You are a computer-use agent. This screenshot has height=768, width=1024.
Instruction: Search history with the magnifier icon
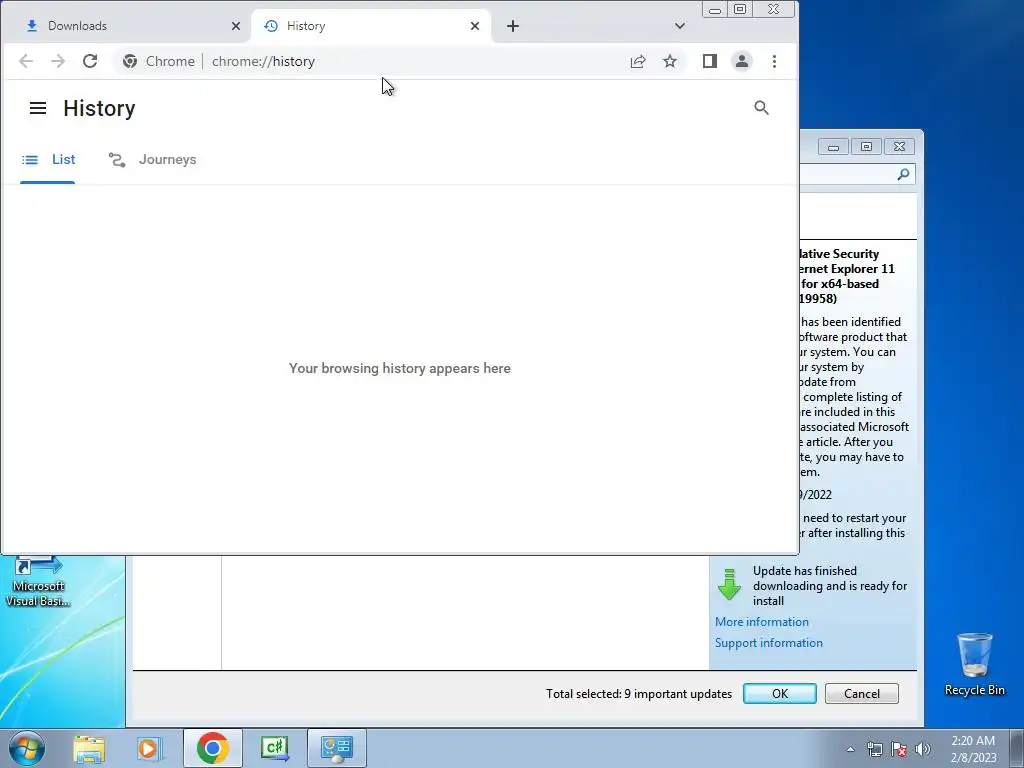pyautogui.click(x=761, y=108)
